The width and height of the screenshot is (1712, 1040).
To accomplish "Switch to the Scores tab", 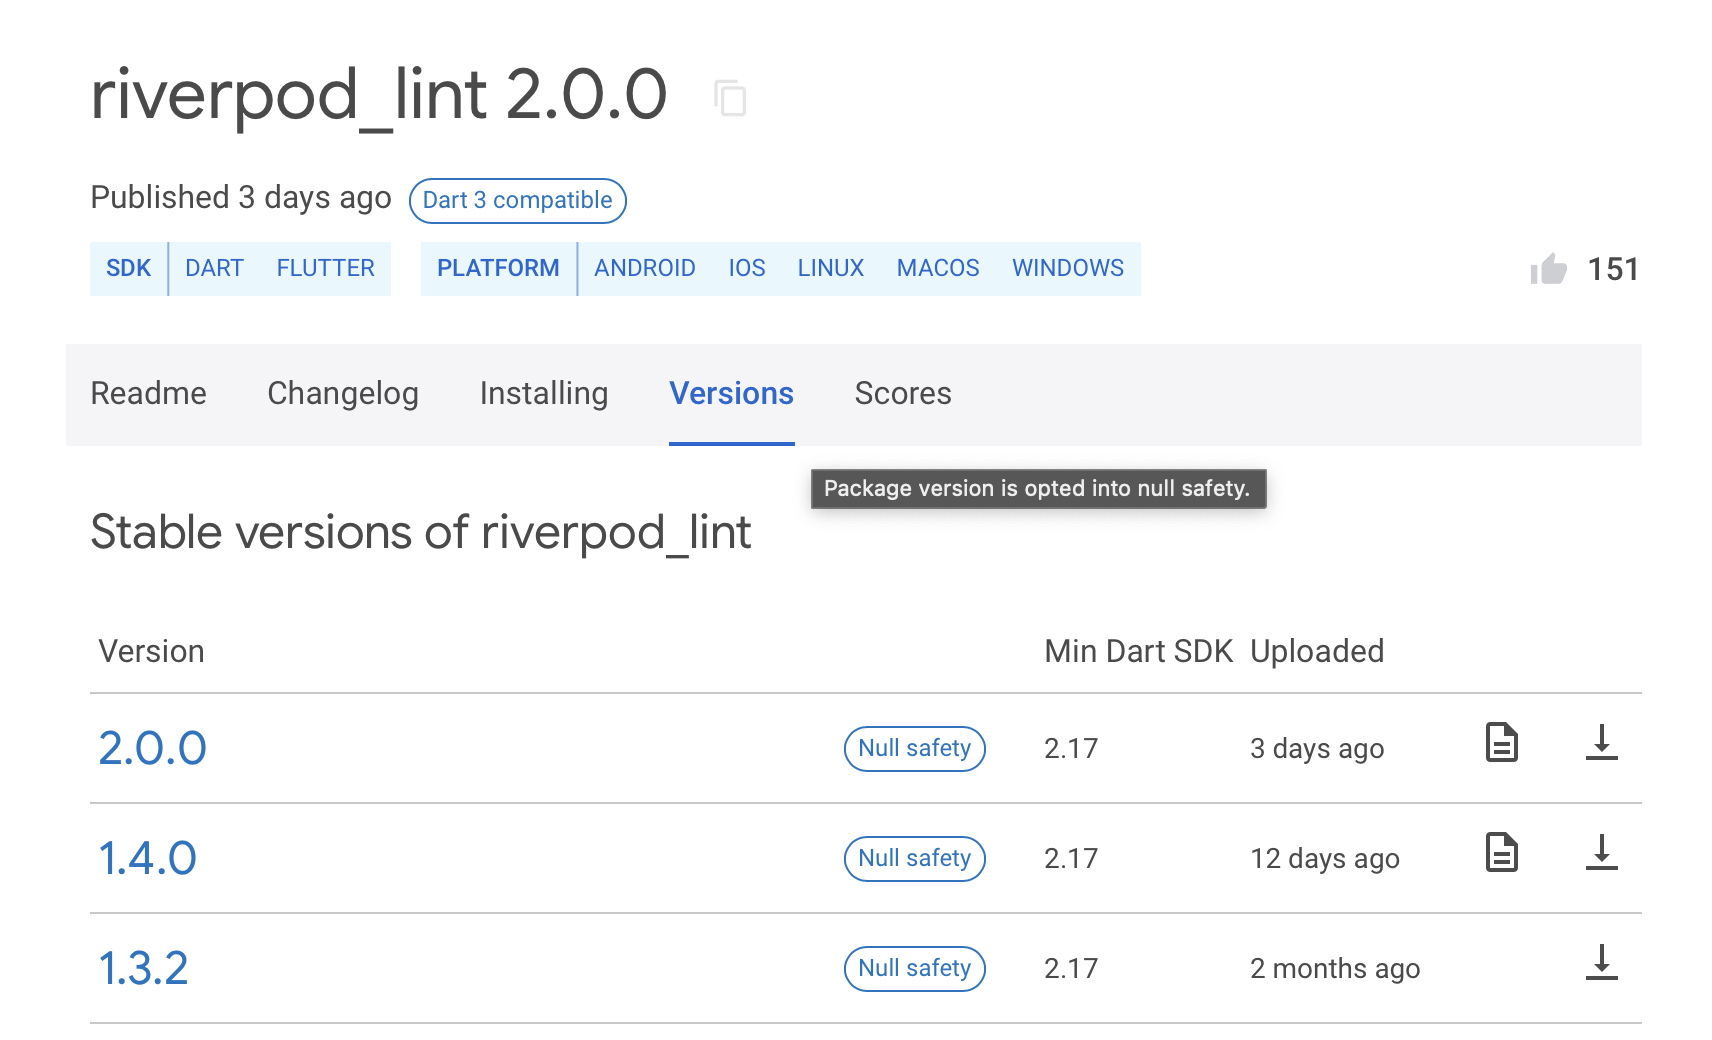I will (902, 394).
